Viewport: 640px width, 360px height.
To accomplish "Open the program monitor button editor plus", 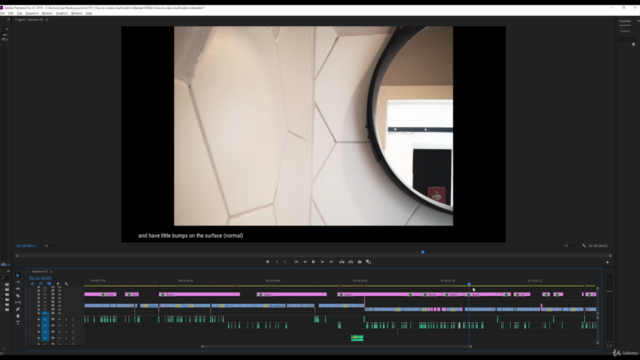I will pyautogui.click(x=607, y=262).
